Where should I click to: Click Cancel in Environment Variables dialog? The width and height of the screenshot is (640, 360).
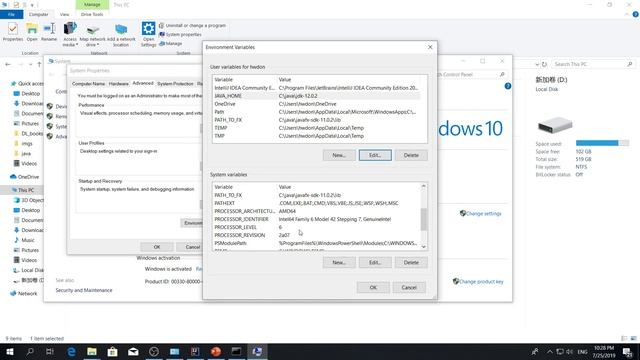pyautogui.click(x=409, y=287)
